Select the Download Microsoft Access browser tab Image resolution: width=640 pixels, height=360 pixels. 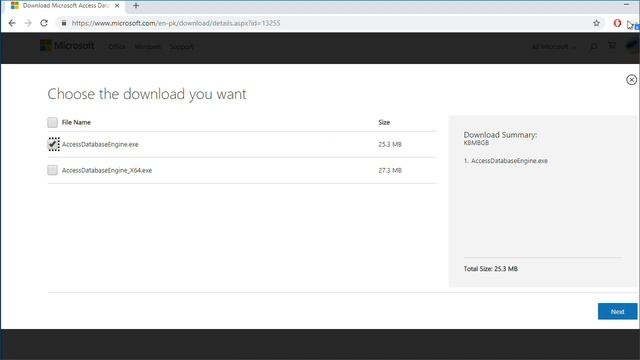(x=65, y=6)
